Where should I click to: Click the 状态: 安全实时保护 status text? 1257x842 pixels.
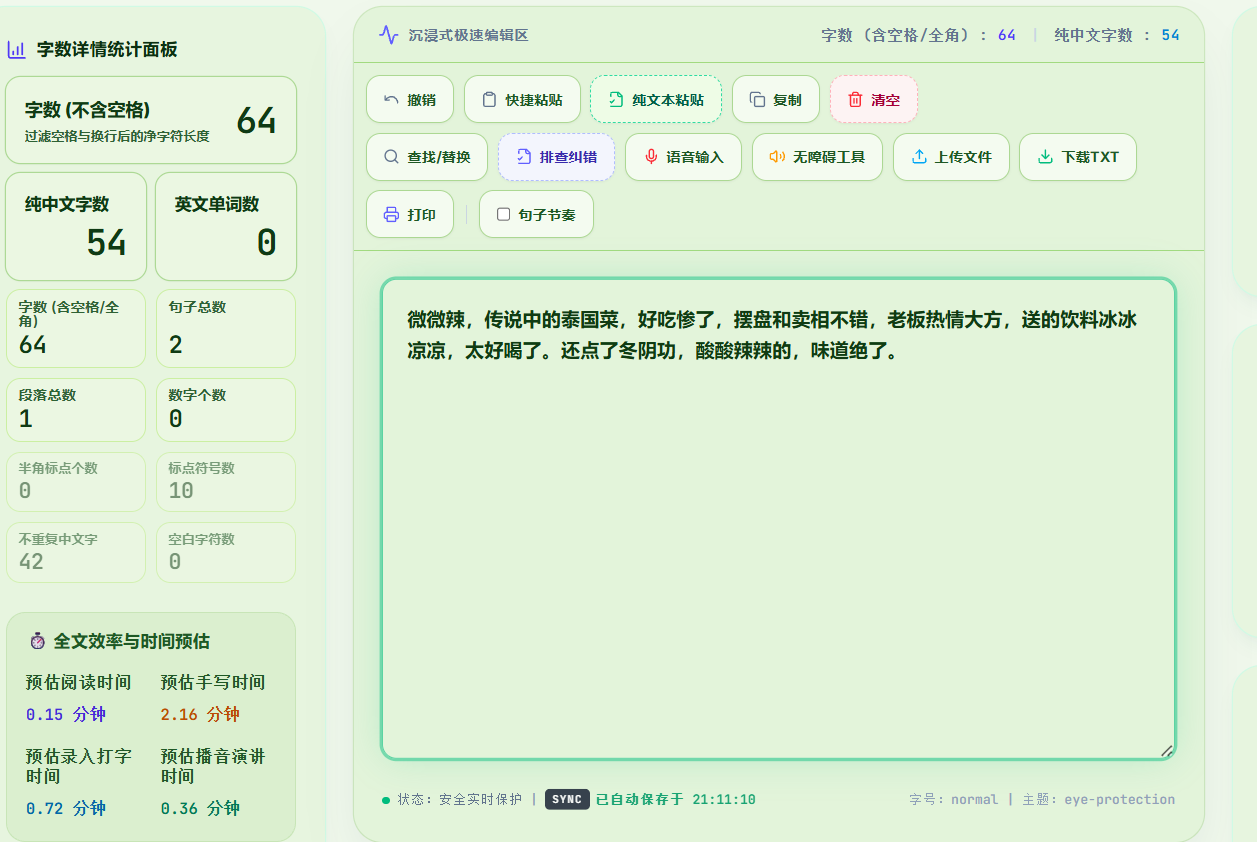[459, 799]
